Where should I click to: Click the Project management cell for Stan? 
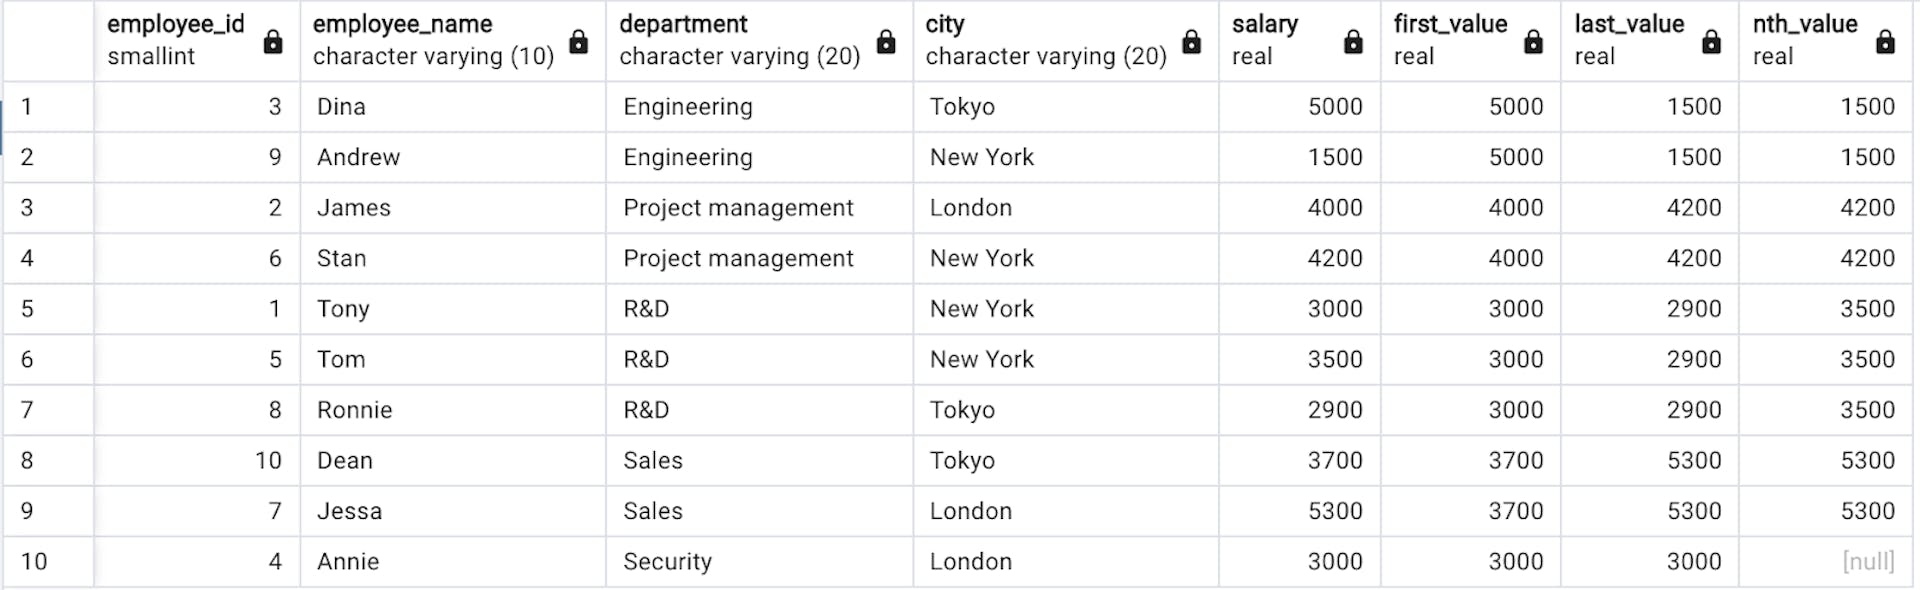pos(758,259)
